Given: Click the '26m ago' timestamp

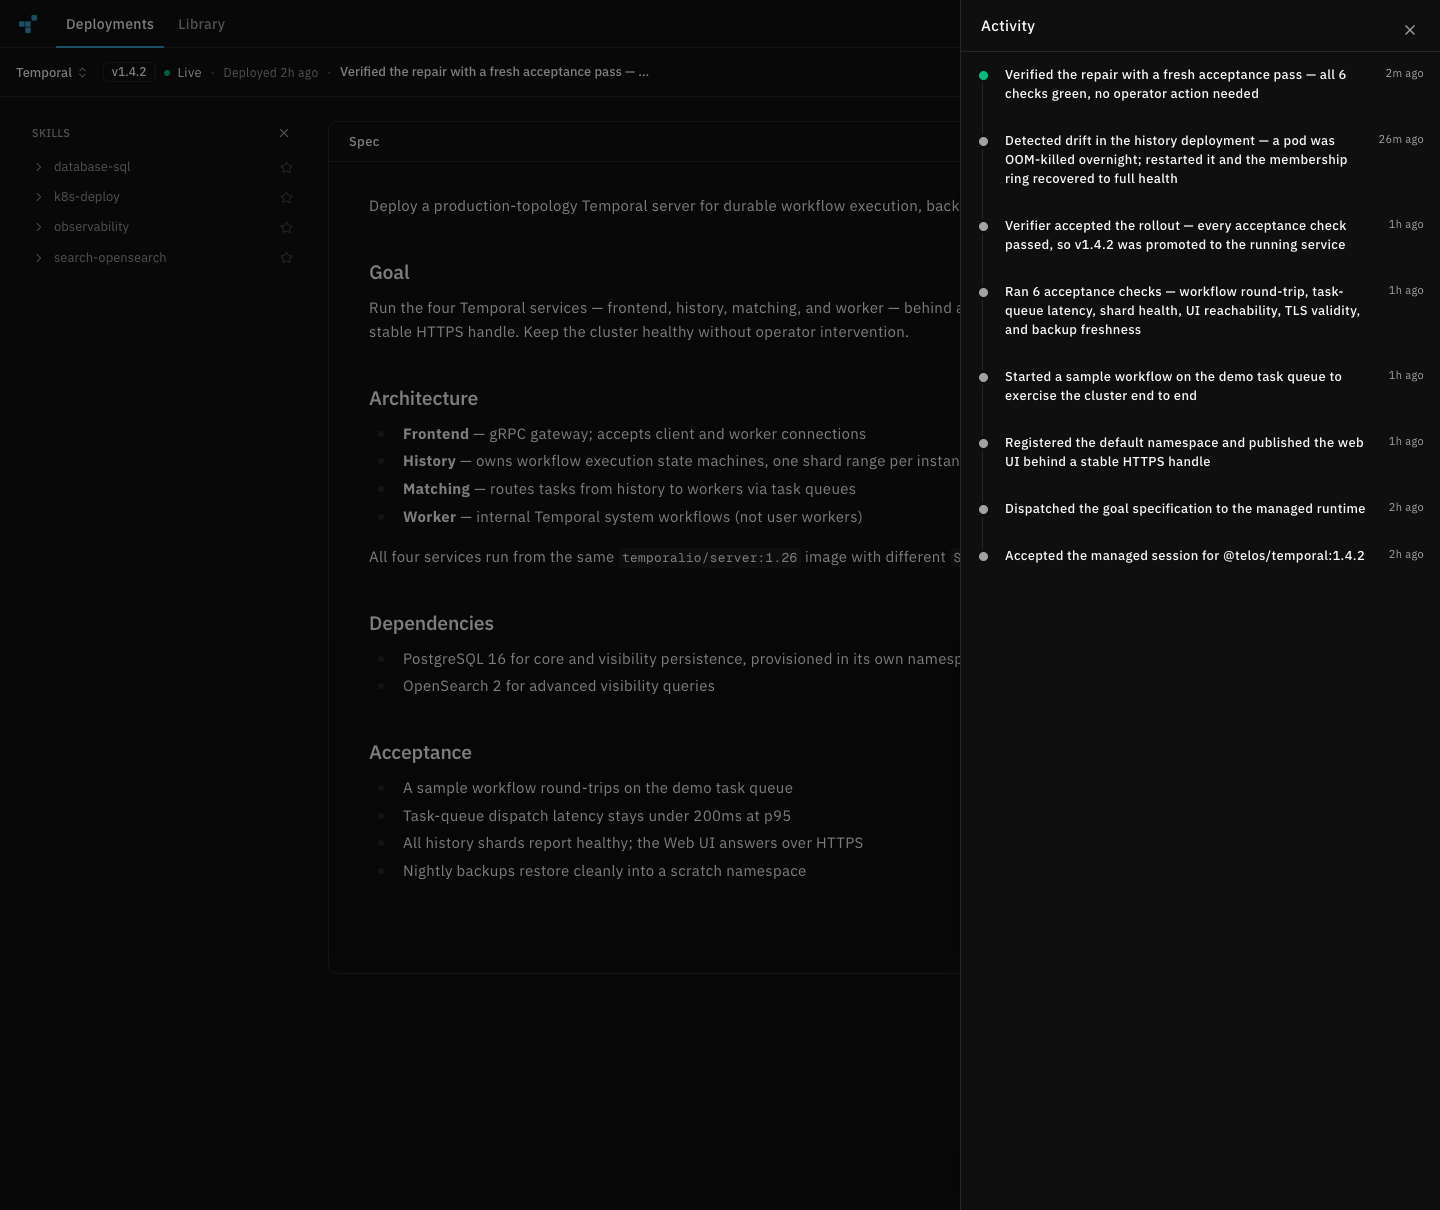Looking at the screenshot, I should (x=1401, y=140).
